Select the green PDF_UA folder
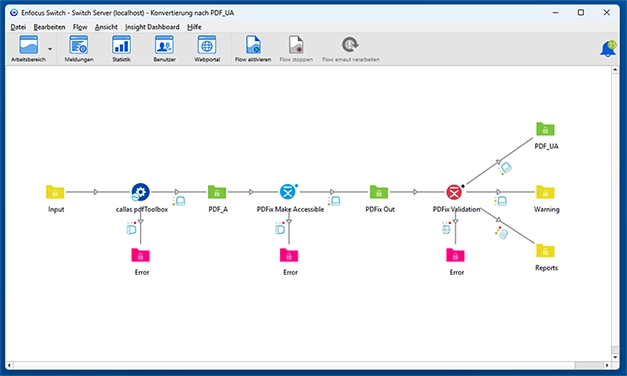Viewport: 627px width, 376px height. [545, 129]
